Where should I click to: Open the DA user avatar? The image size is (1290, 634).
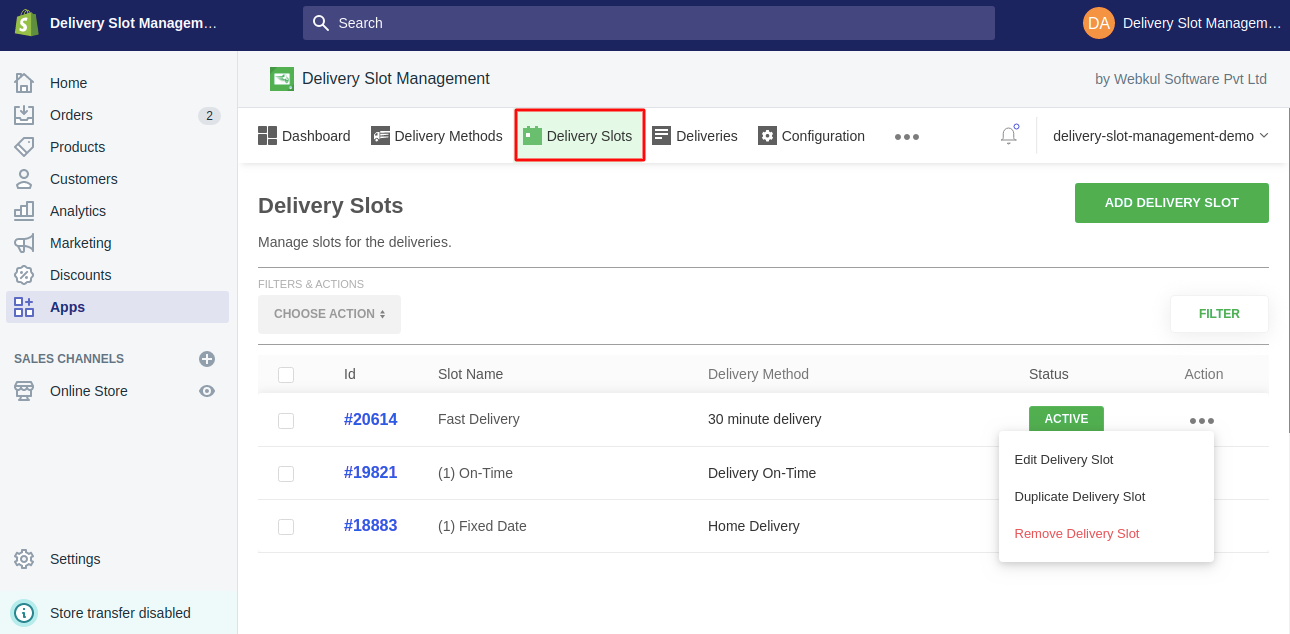1099,23
